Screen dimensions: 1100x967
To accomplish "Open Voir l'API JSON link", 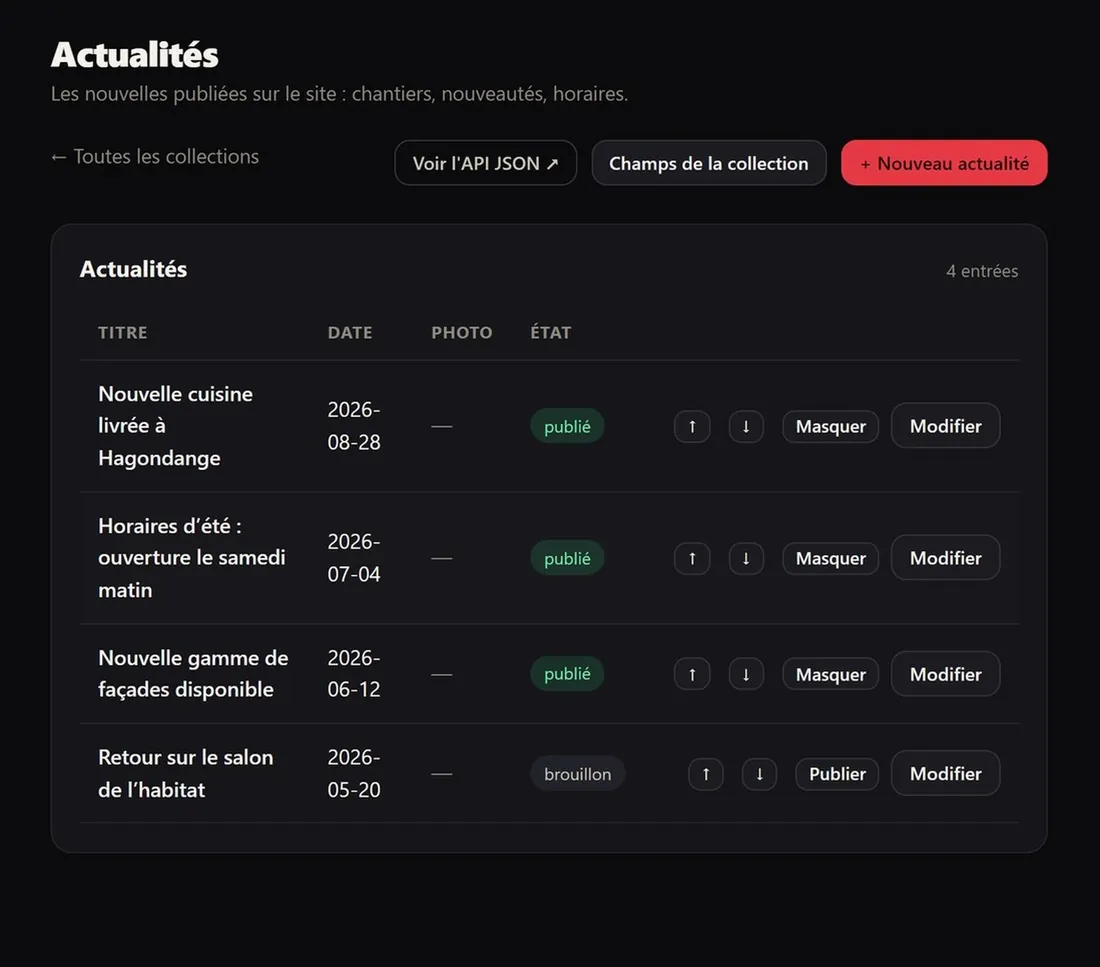I will (x=485, y=163).
